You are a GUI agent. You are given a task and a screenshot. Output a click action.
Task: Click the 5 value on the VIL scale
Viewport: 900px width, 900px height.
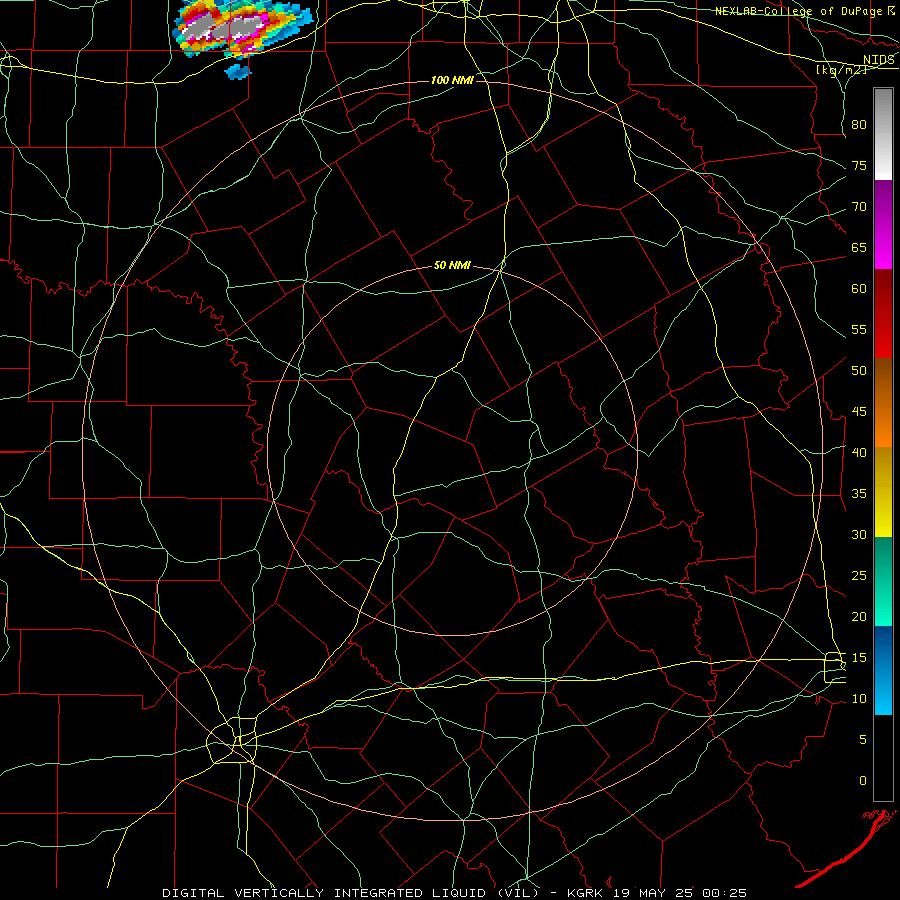863,739
